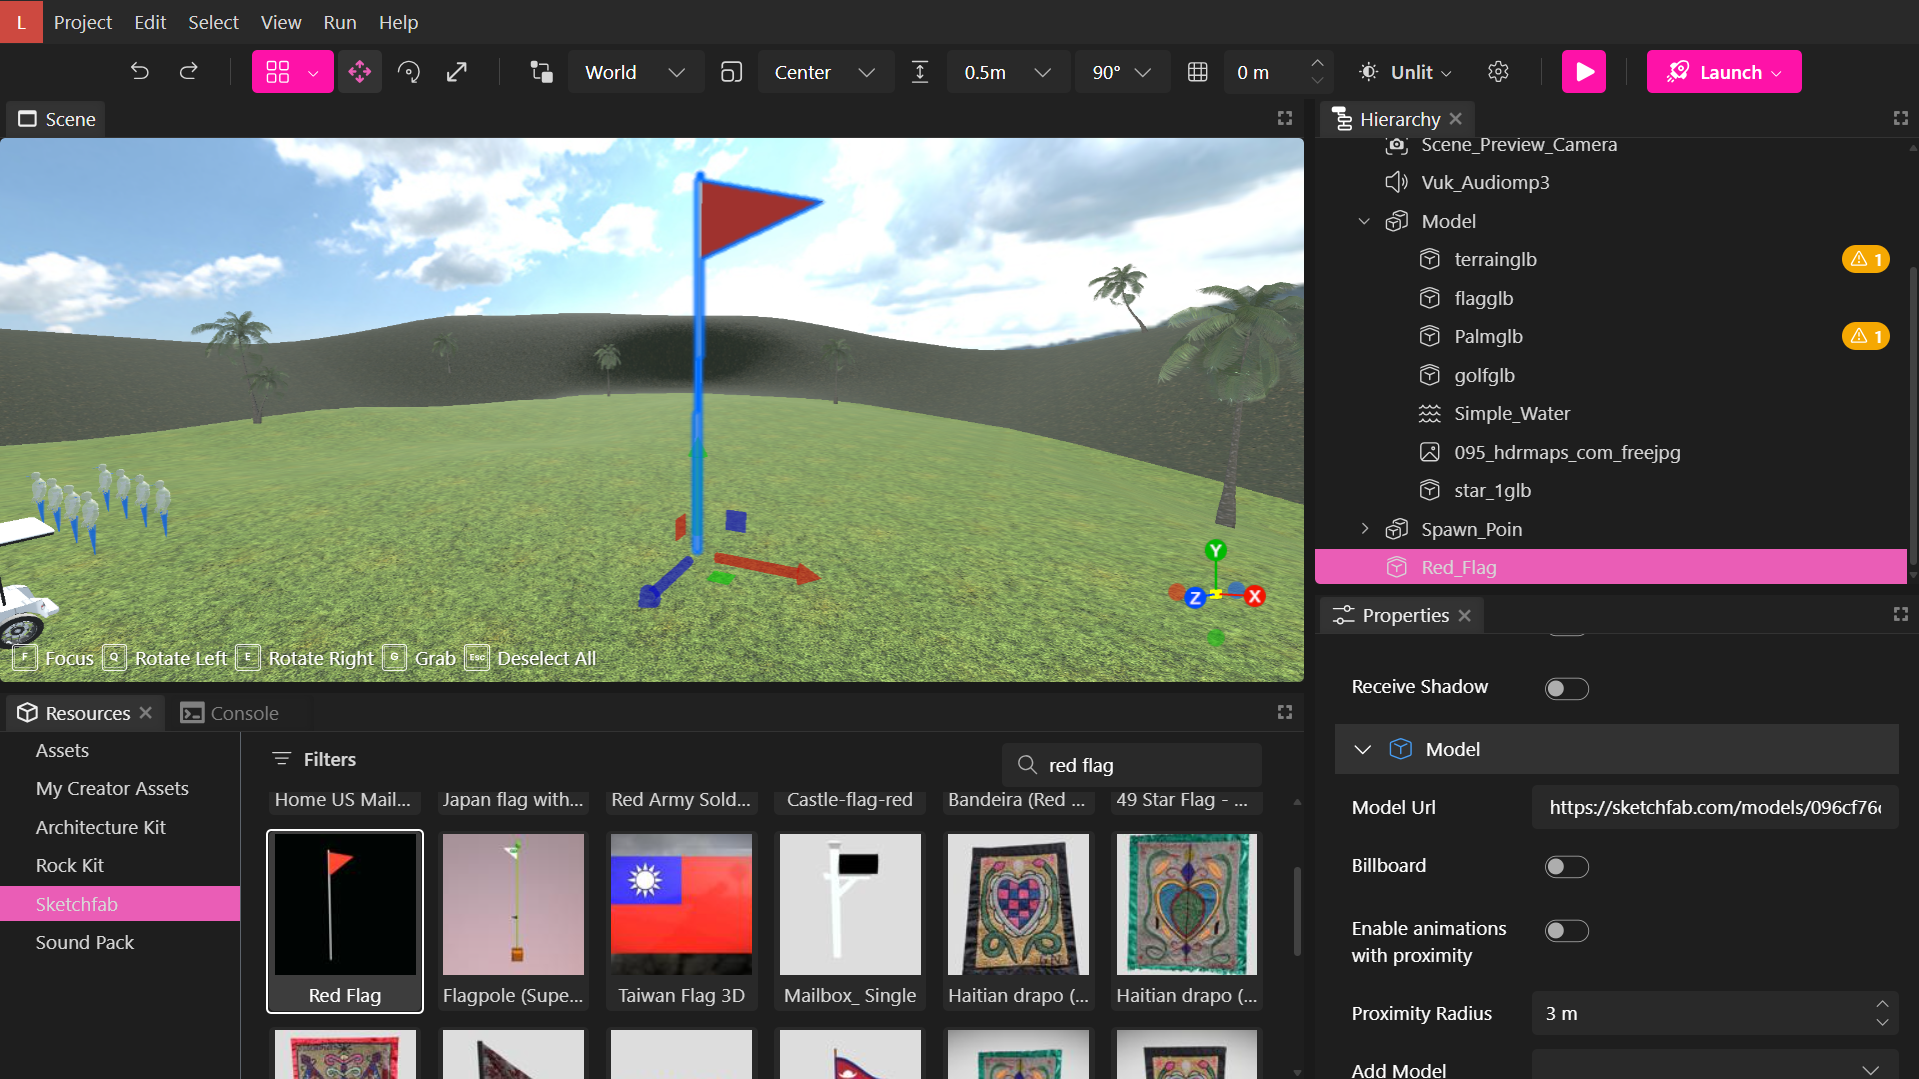Image resolution: width=1919 pixels, height=1079 pixels.
Task: Select Sketchfab in resources sidebar
Action: [120, 904]
